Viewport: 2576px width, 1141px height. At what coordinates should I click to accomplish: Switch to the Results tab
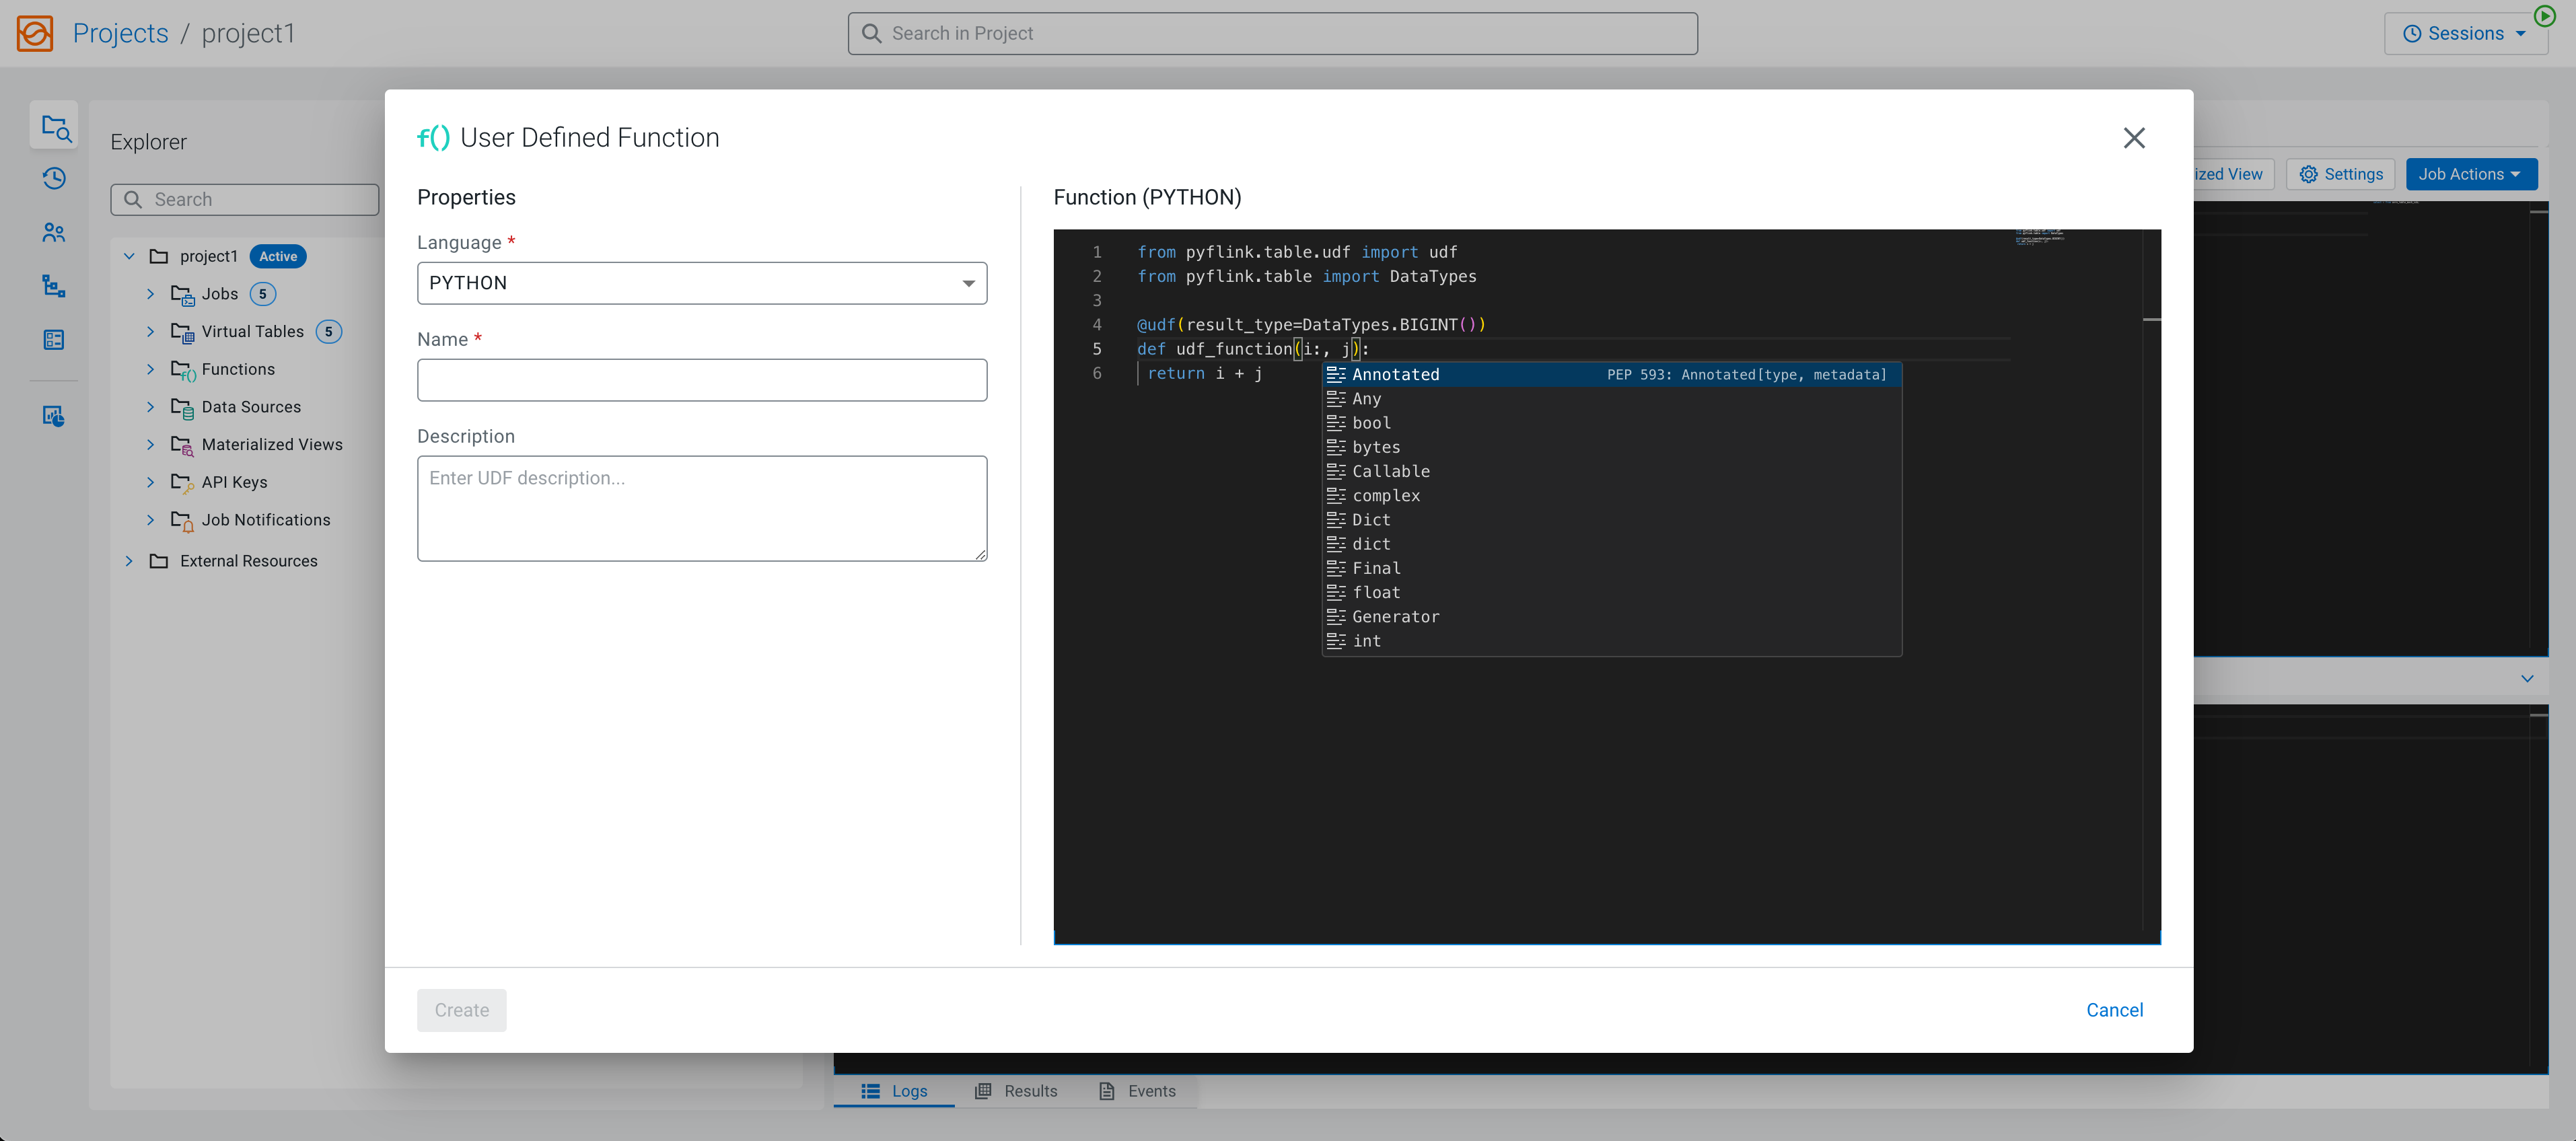tap(1016, 1091)
